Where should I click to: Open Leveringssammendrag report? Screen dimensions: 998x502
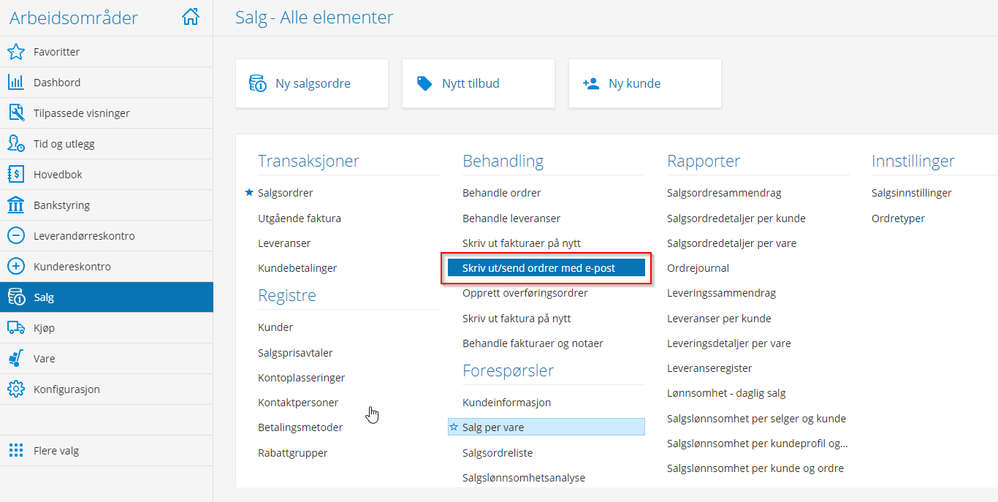(x=721, y=293)
